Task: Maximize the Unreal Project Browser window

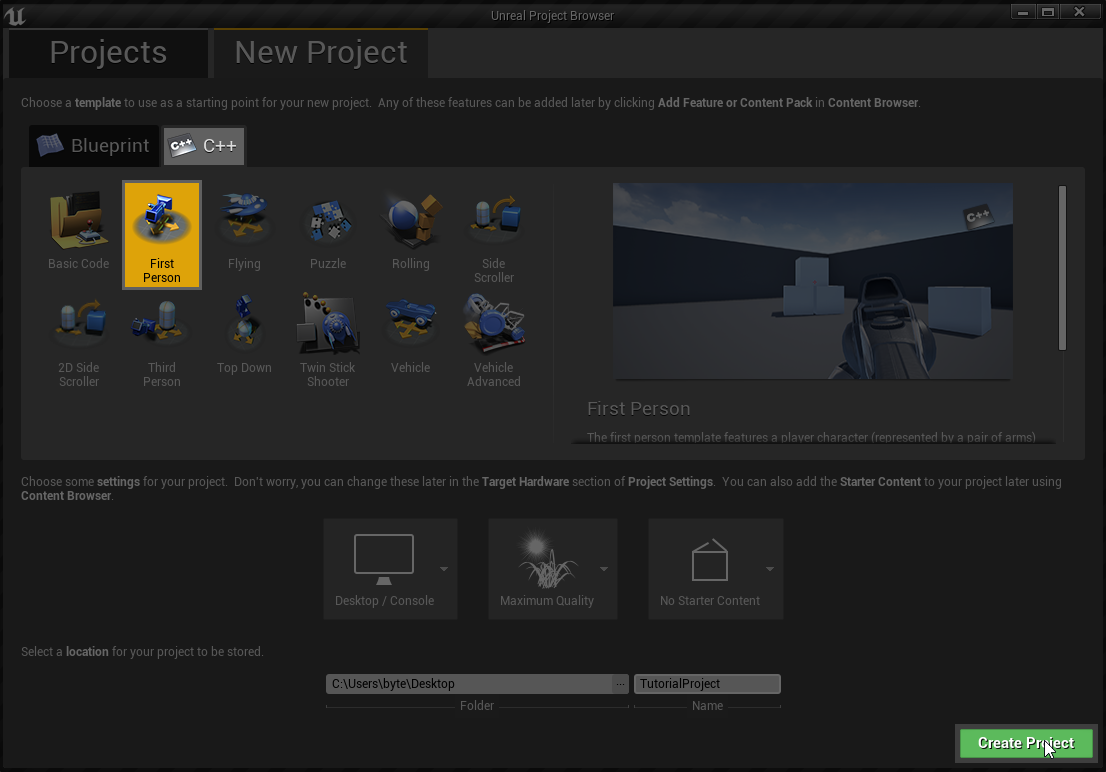Action: 1048,12
